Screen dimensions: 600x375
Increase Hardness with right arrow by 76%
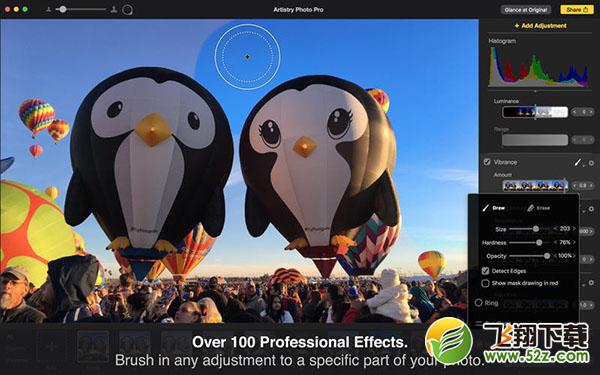[574, 243]
